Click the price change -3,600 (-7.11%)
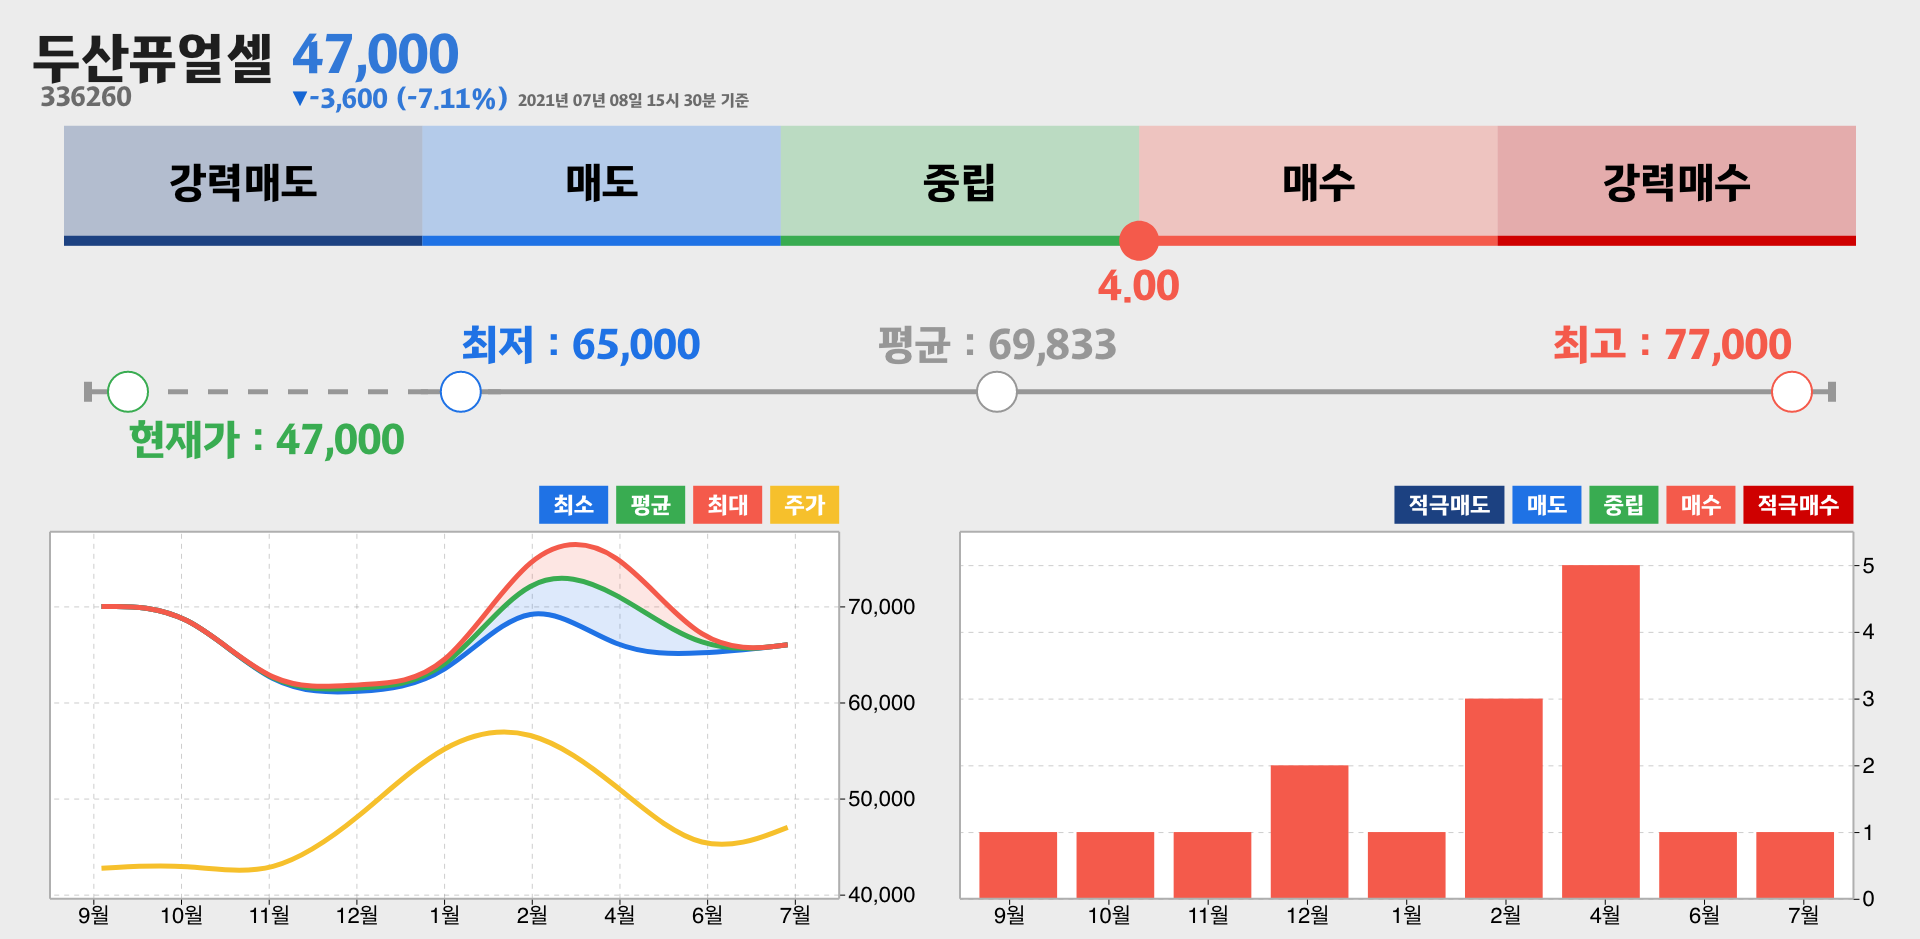 pos(399,98)
